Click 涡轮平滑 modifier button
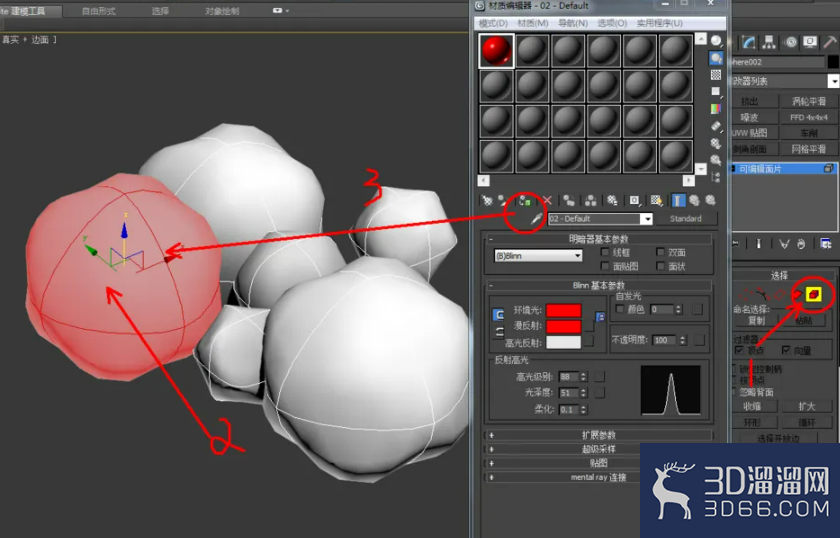Image resolution: width=840 pixels, height=538 pixels. click(x=809, y=101)
